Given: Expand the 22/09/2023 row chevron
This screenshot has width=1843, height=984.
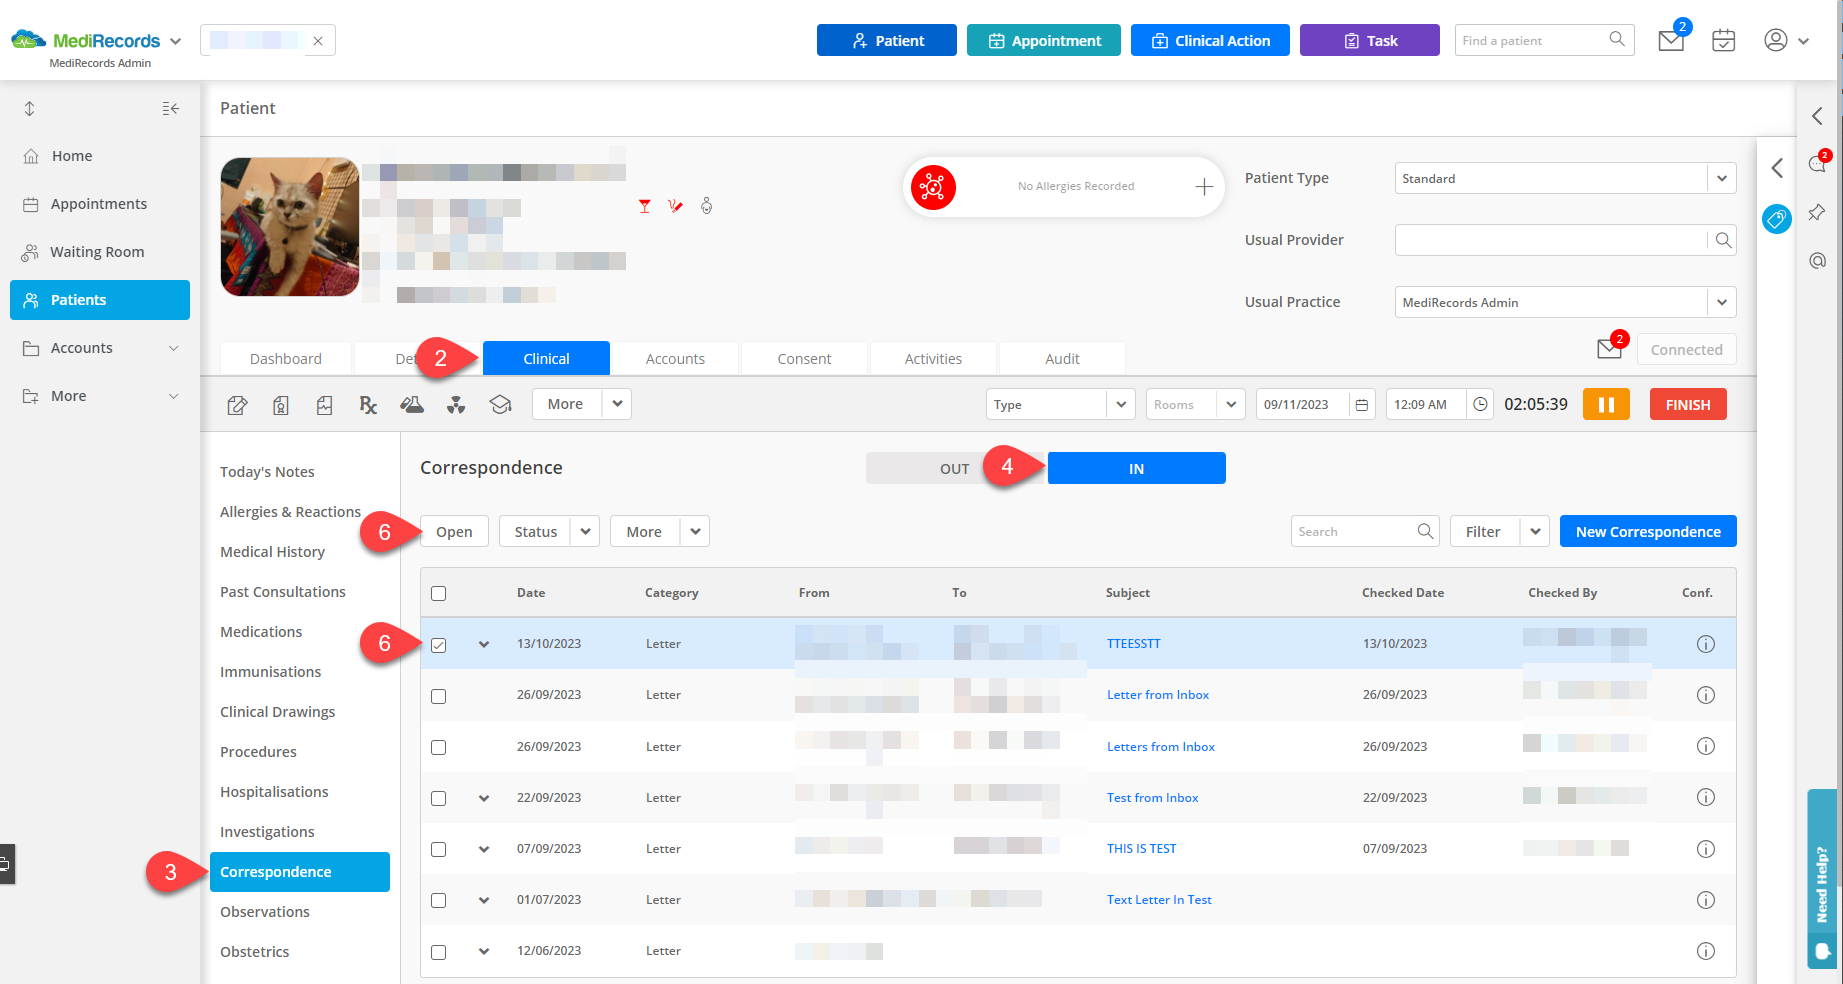Looking at the screenshot, I should pos(484,798).
